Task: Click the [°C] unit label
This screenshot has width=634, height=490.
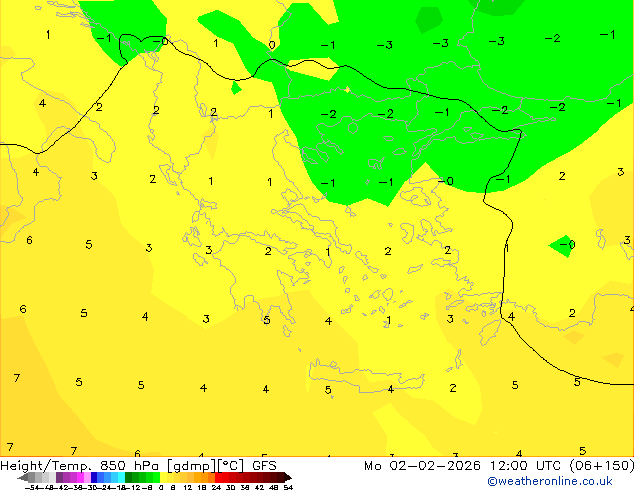Action: (231, 466)
